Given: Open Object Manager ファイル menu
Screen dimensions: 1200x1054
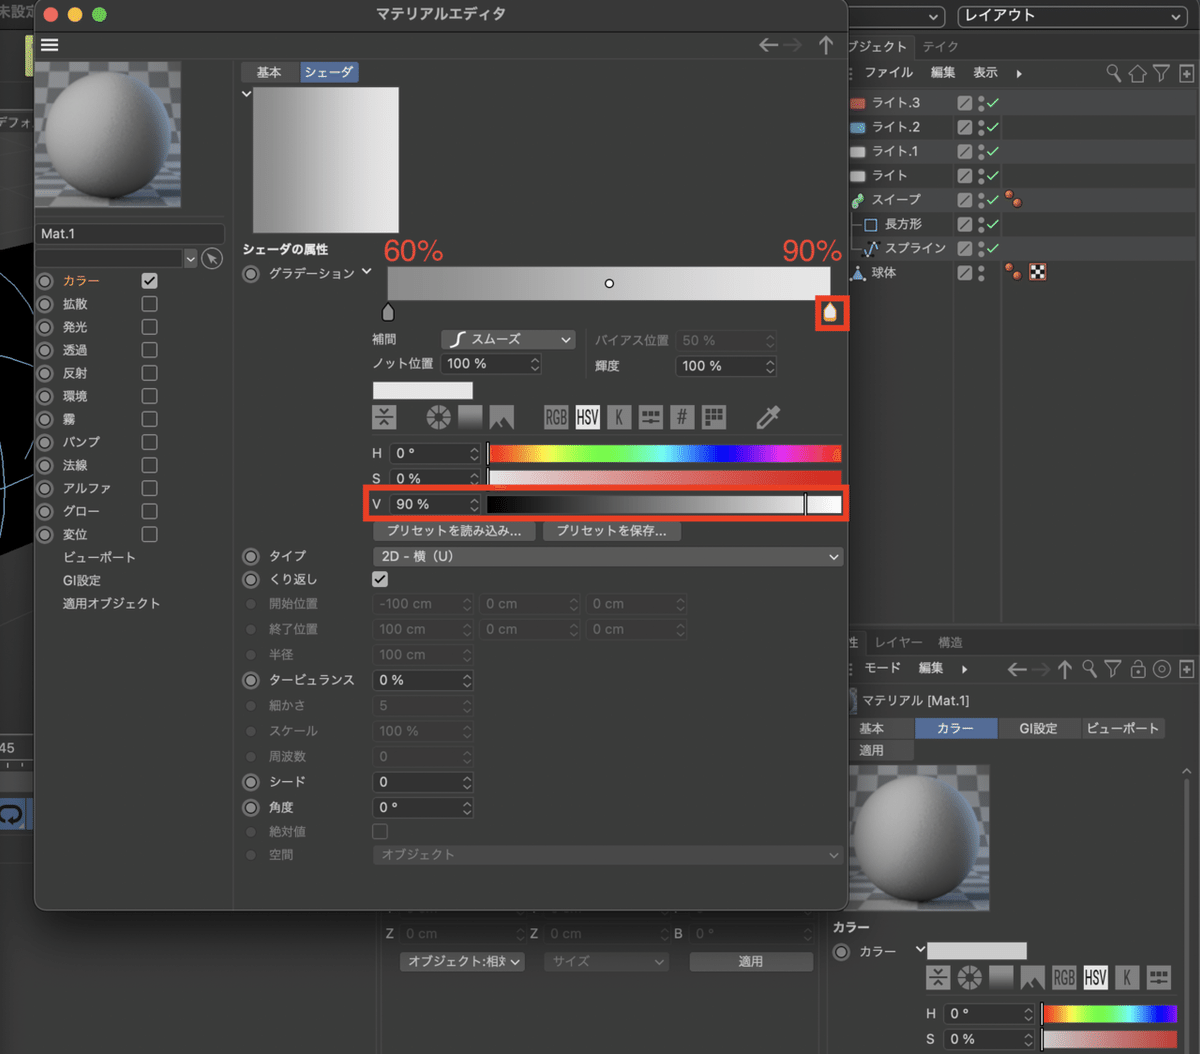Looking at the screenshot, I should coord(889,73).
